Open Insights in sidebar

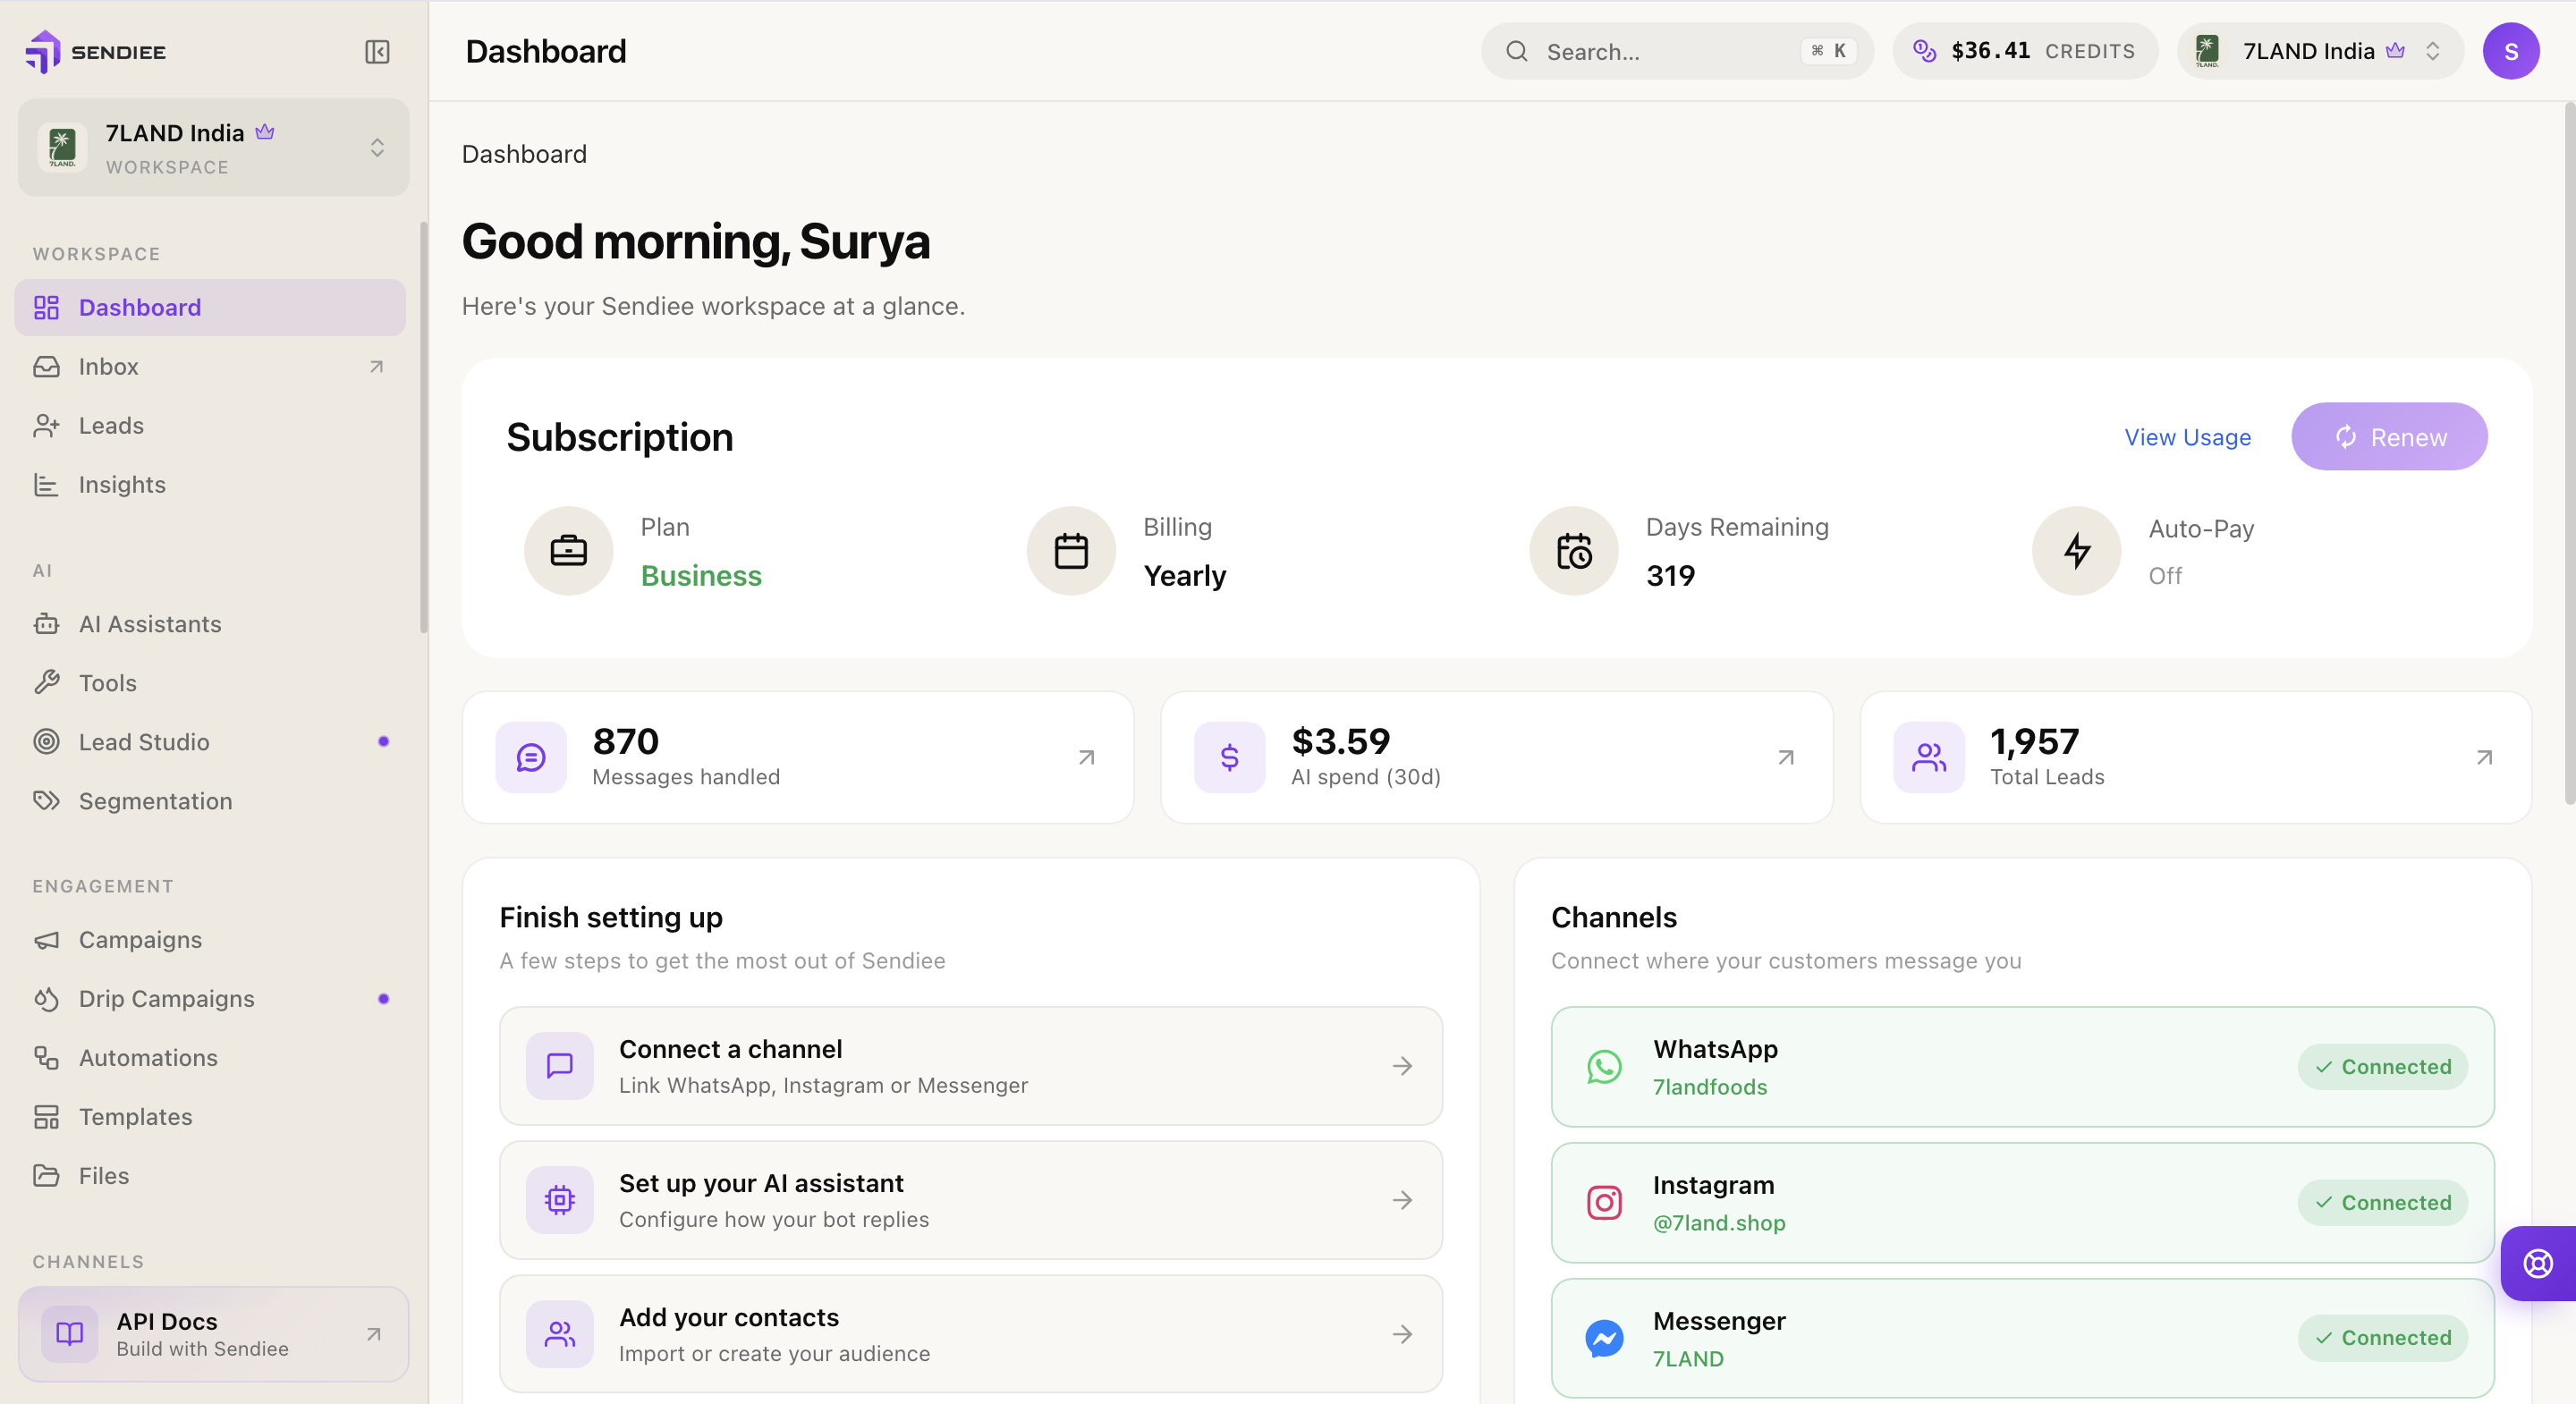210,485
